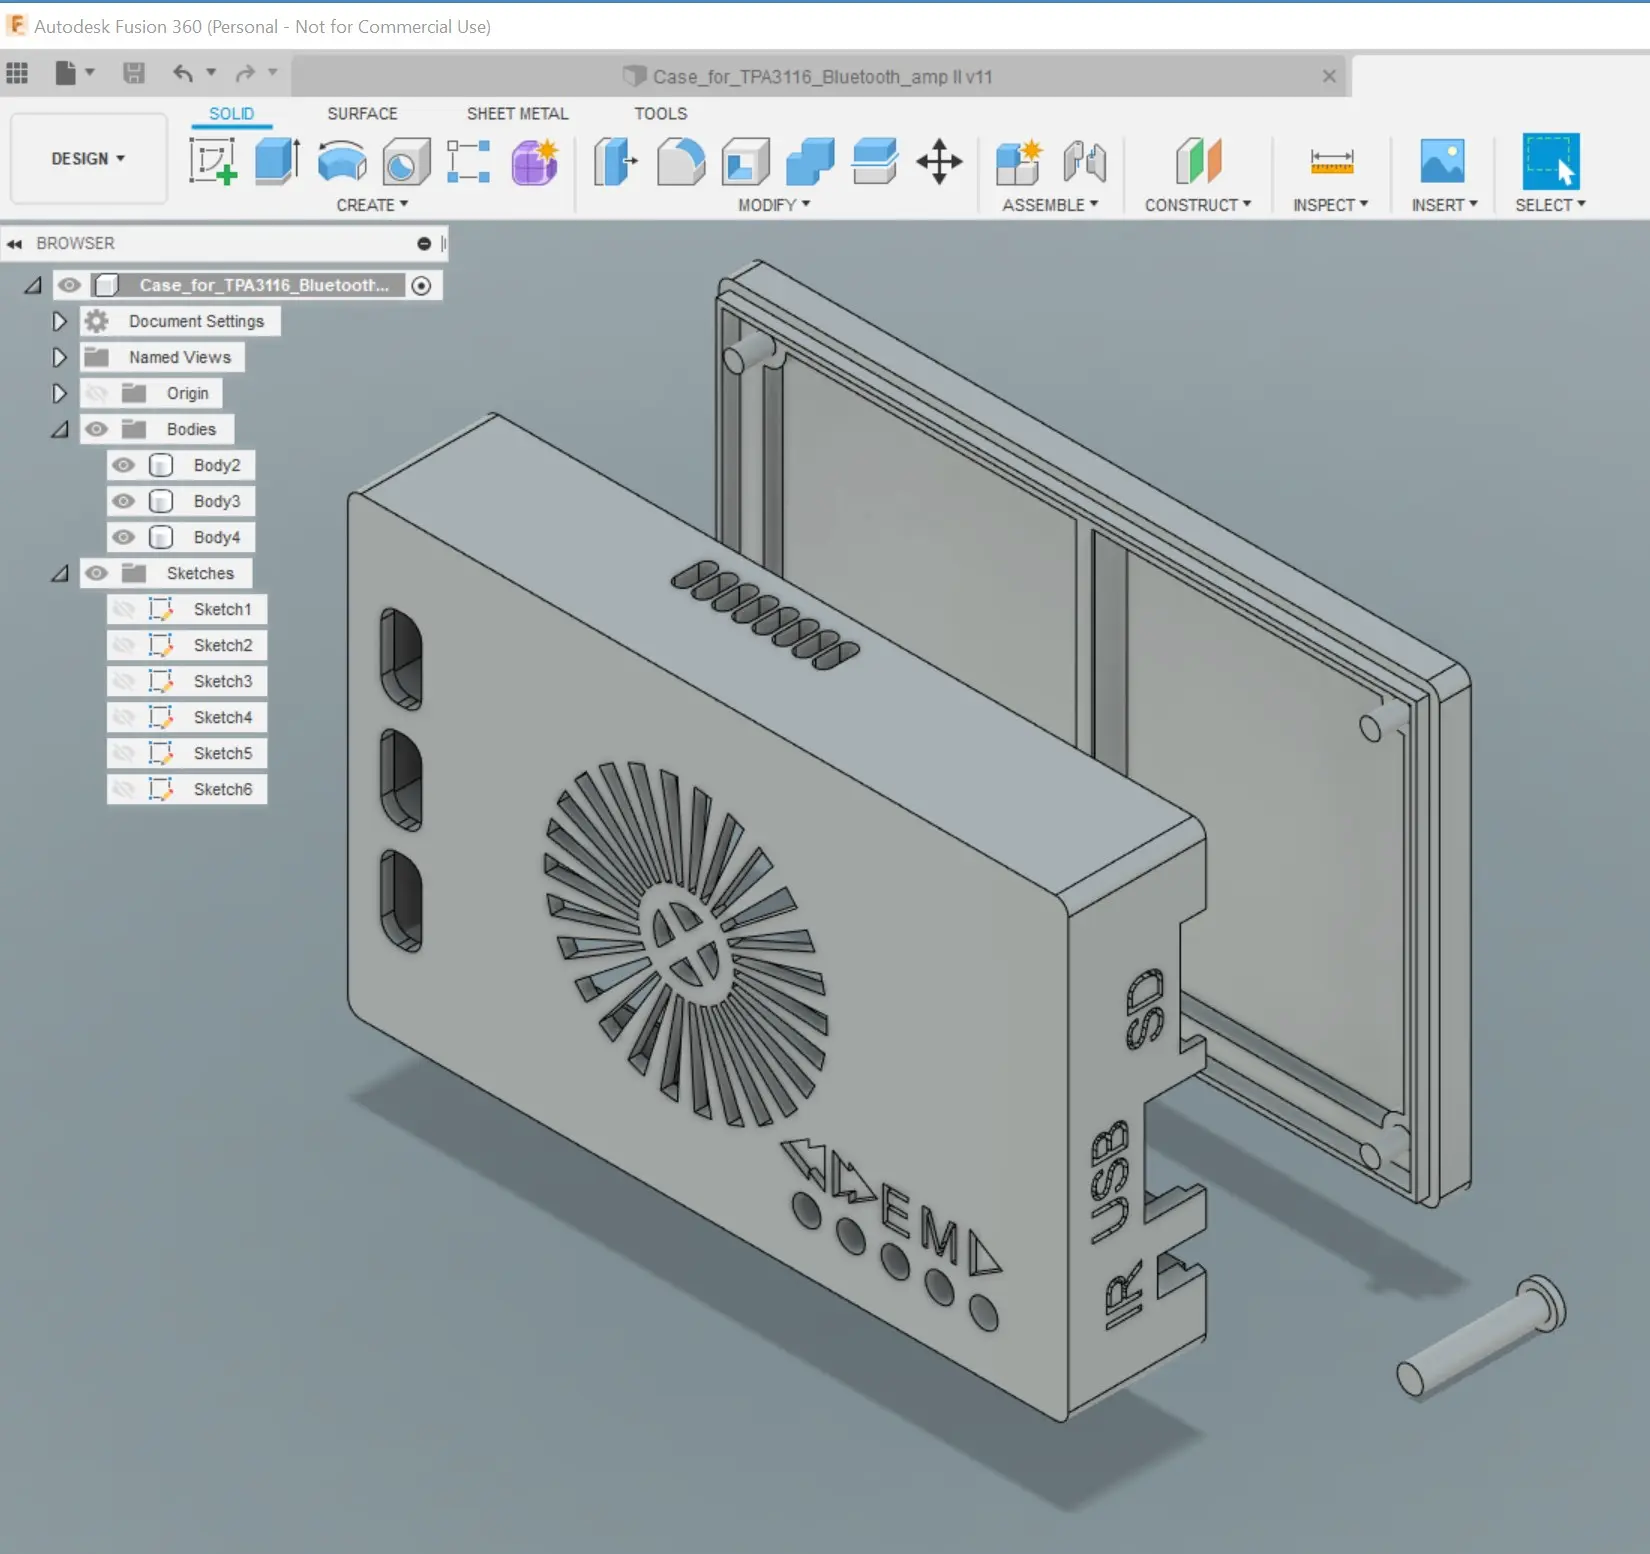This screenshot has width=1650, height=1554.
Task: Select the Create Form tool
Action: tap(535, 161)
